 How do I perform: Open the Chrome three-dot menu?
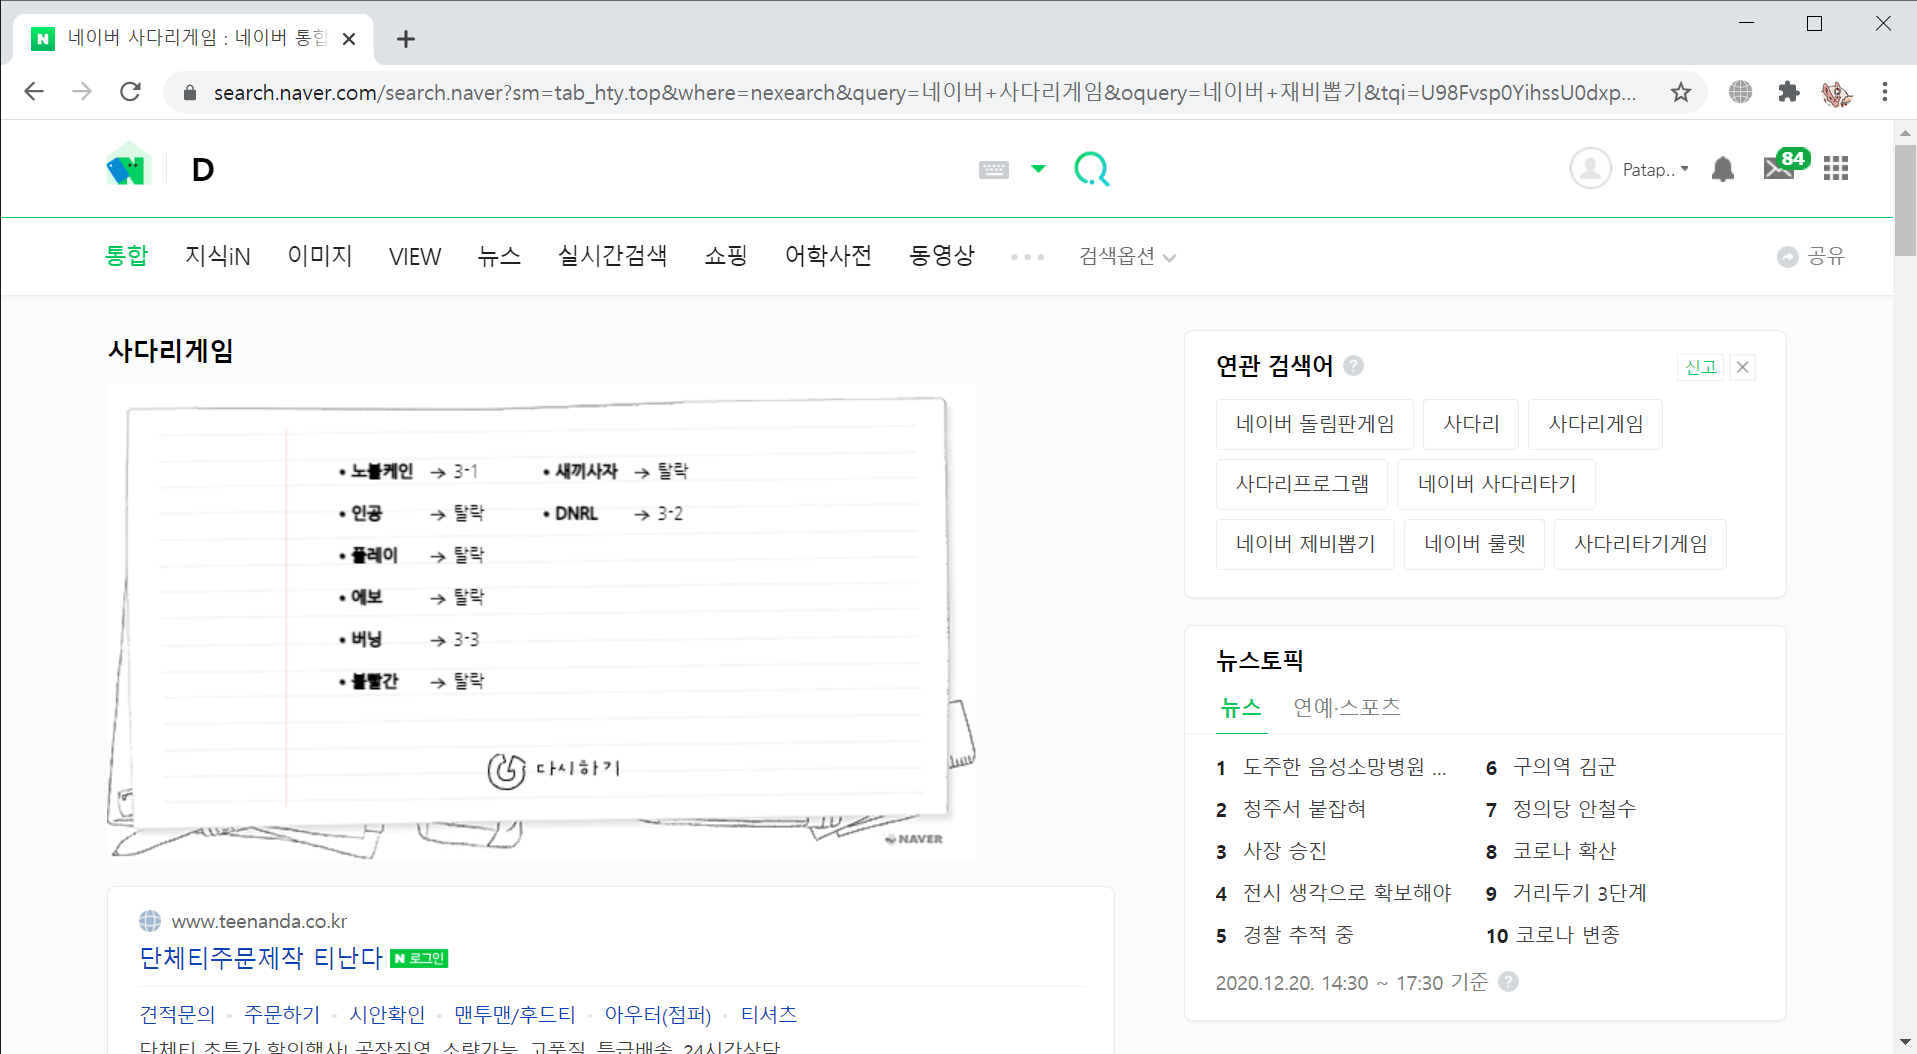1885,92
